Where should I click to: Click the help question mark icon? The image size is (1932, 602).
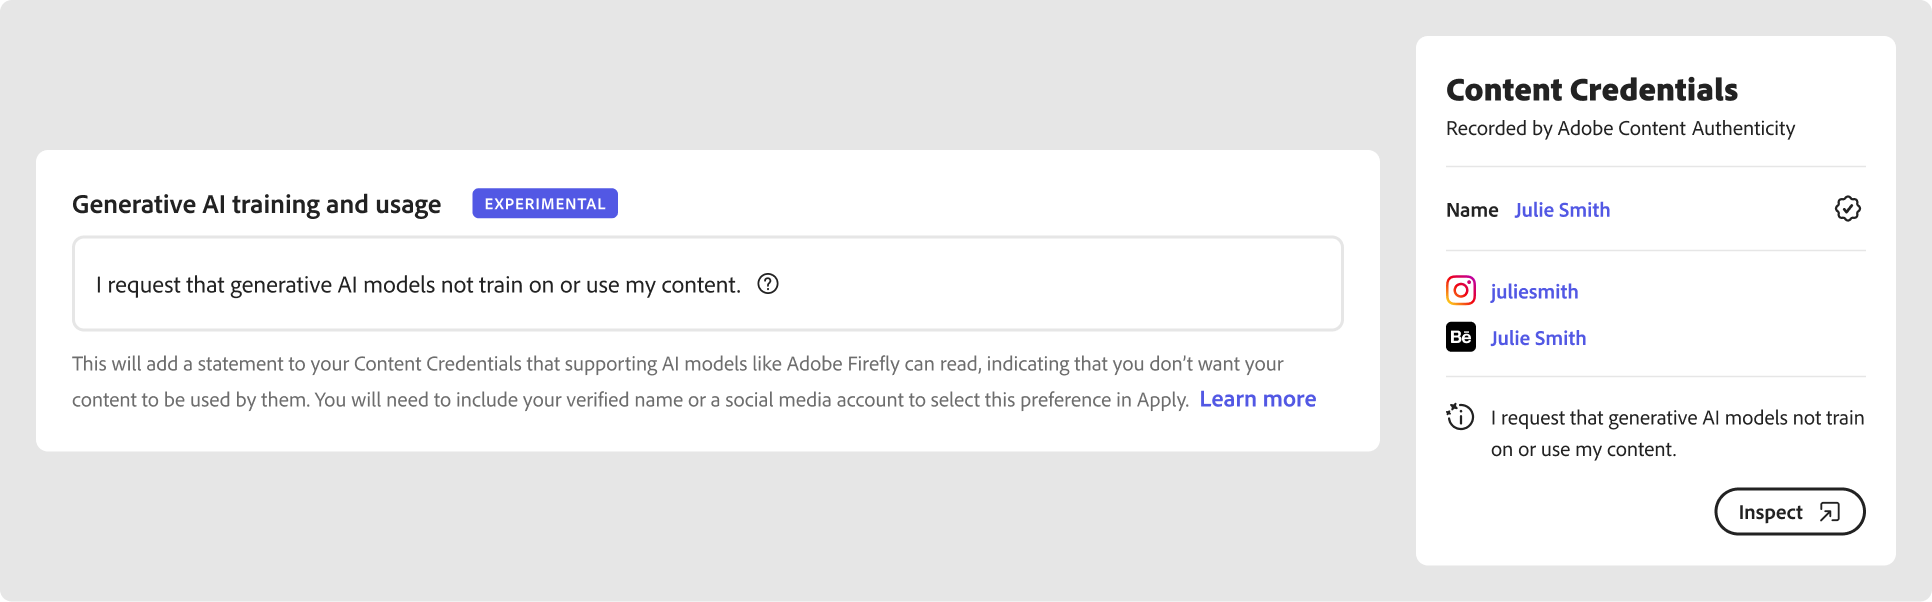[x=768, y=284]
